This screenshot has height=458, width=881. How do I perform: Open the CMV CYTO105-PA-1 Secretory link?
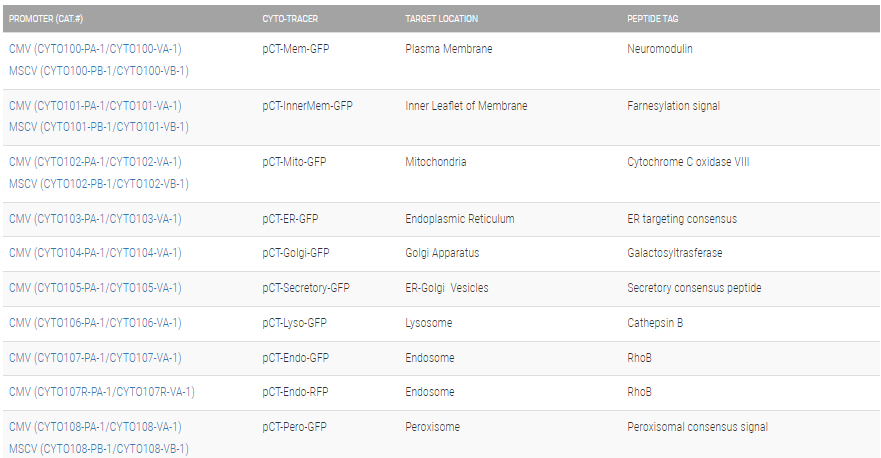coord(95,288)
